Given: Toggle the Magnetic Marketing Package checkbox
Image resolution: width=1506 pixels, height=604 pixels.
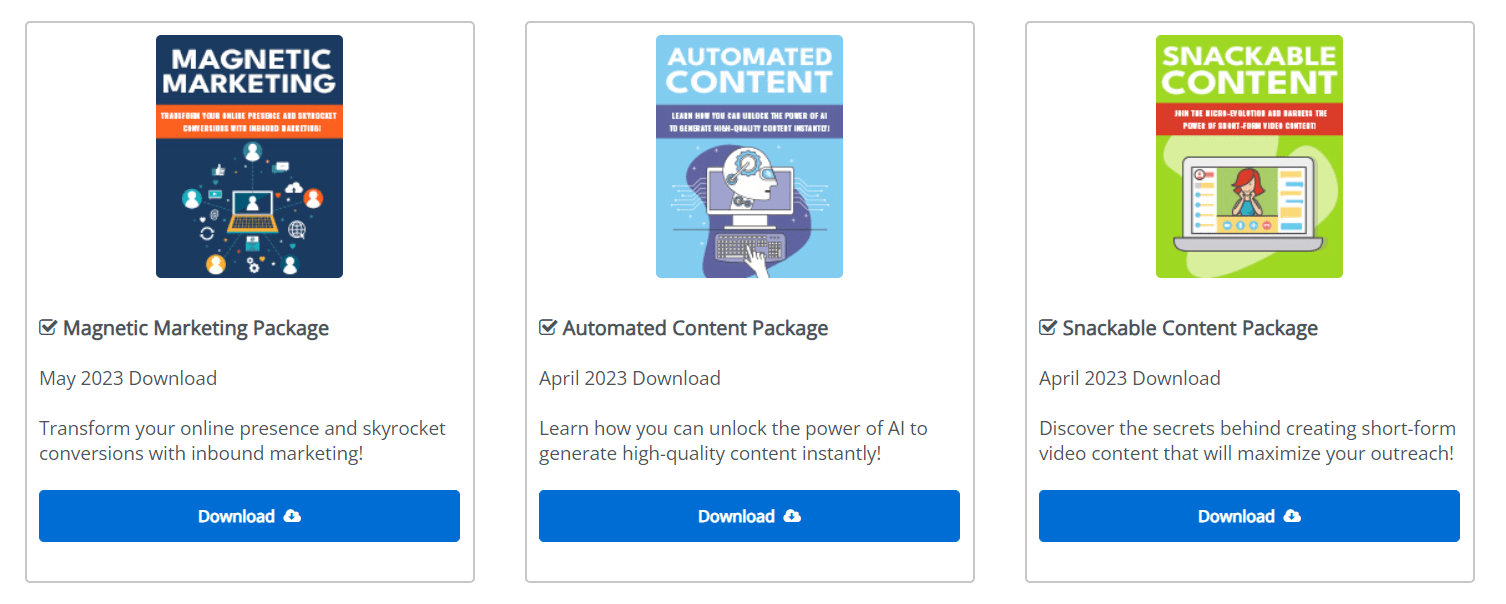Looking at the screenshot, I should point(48,328).
